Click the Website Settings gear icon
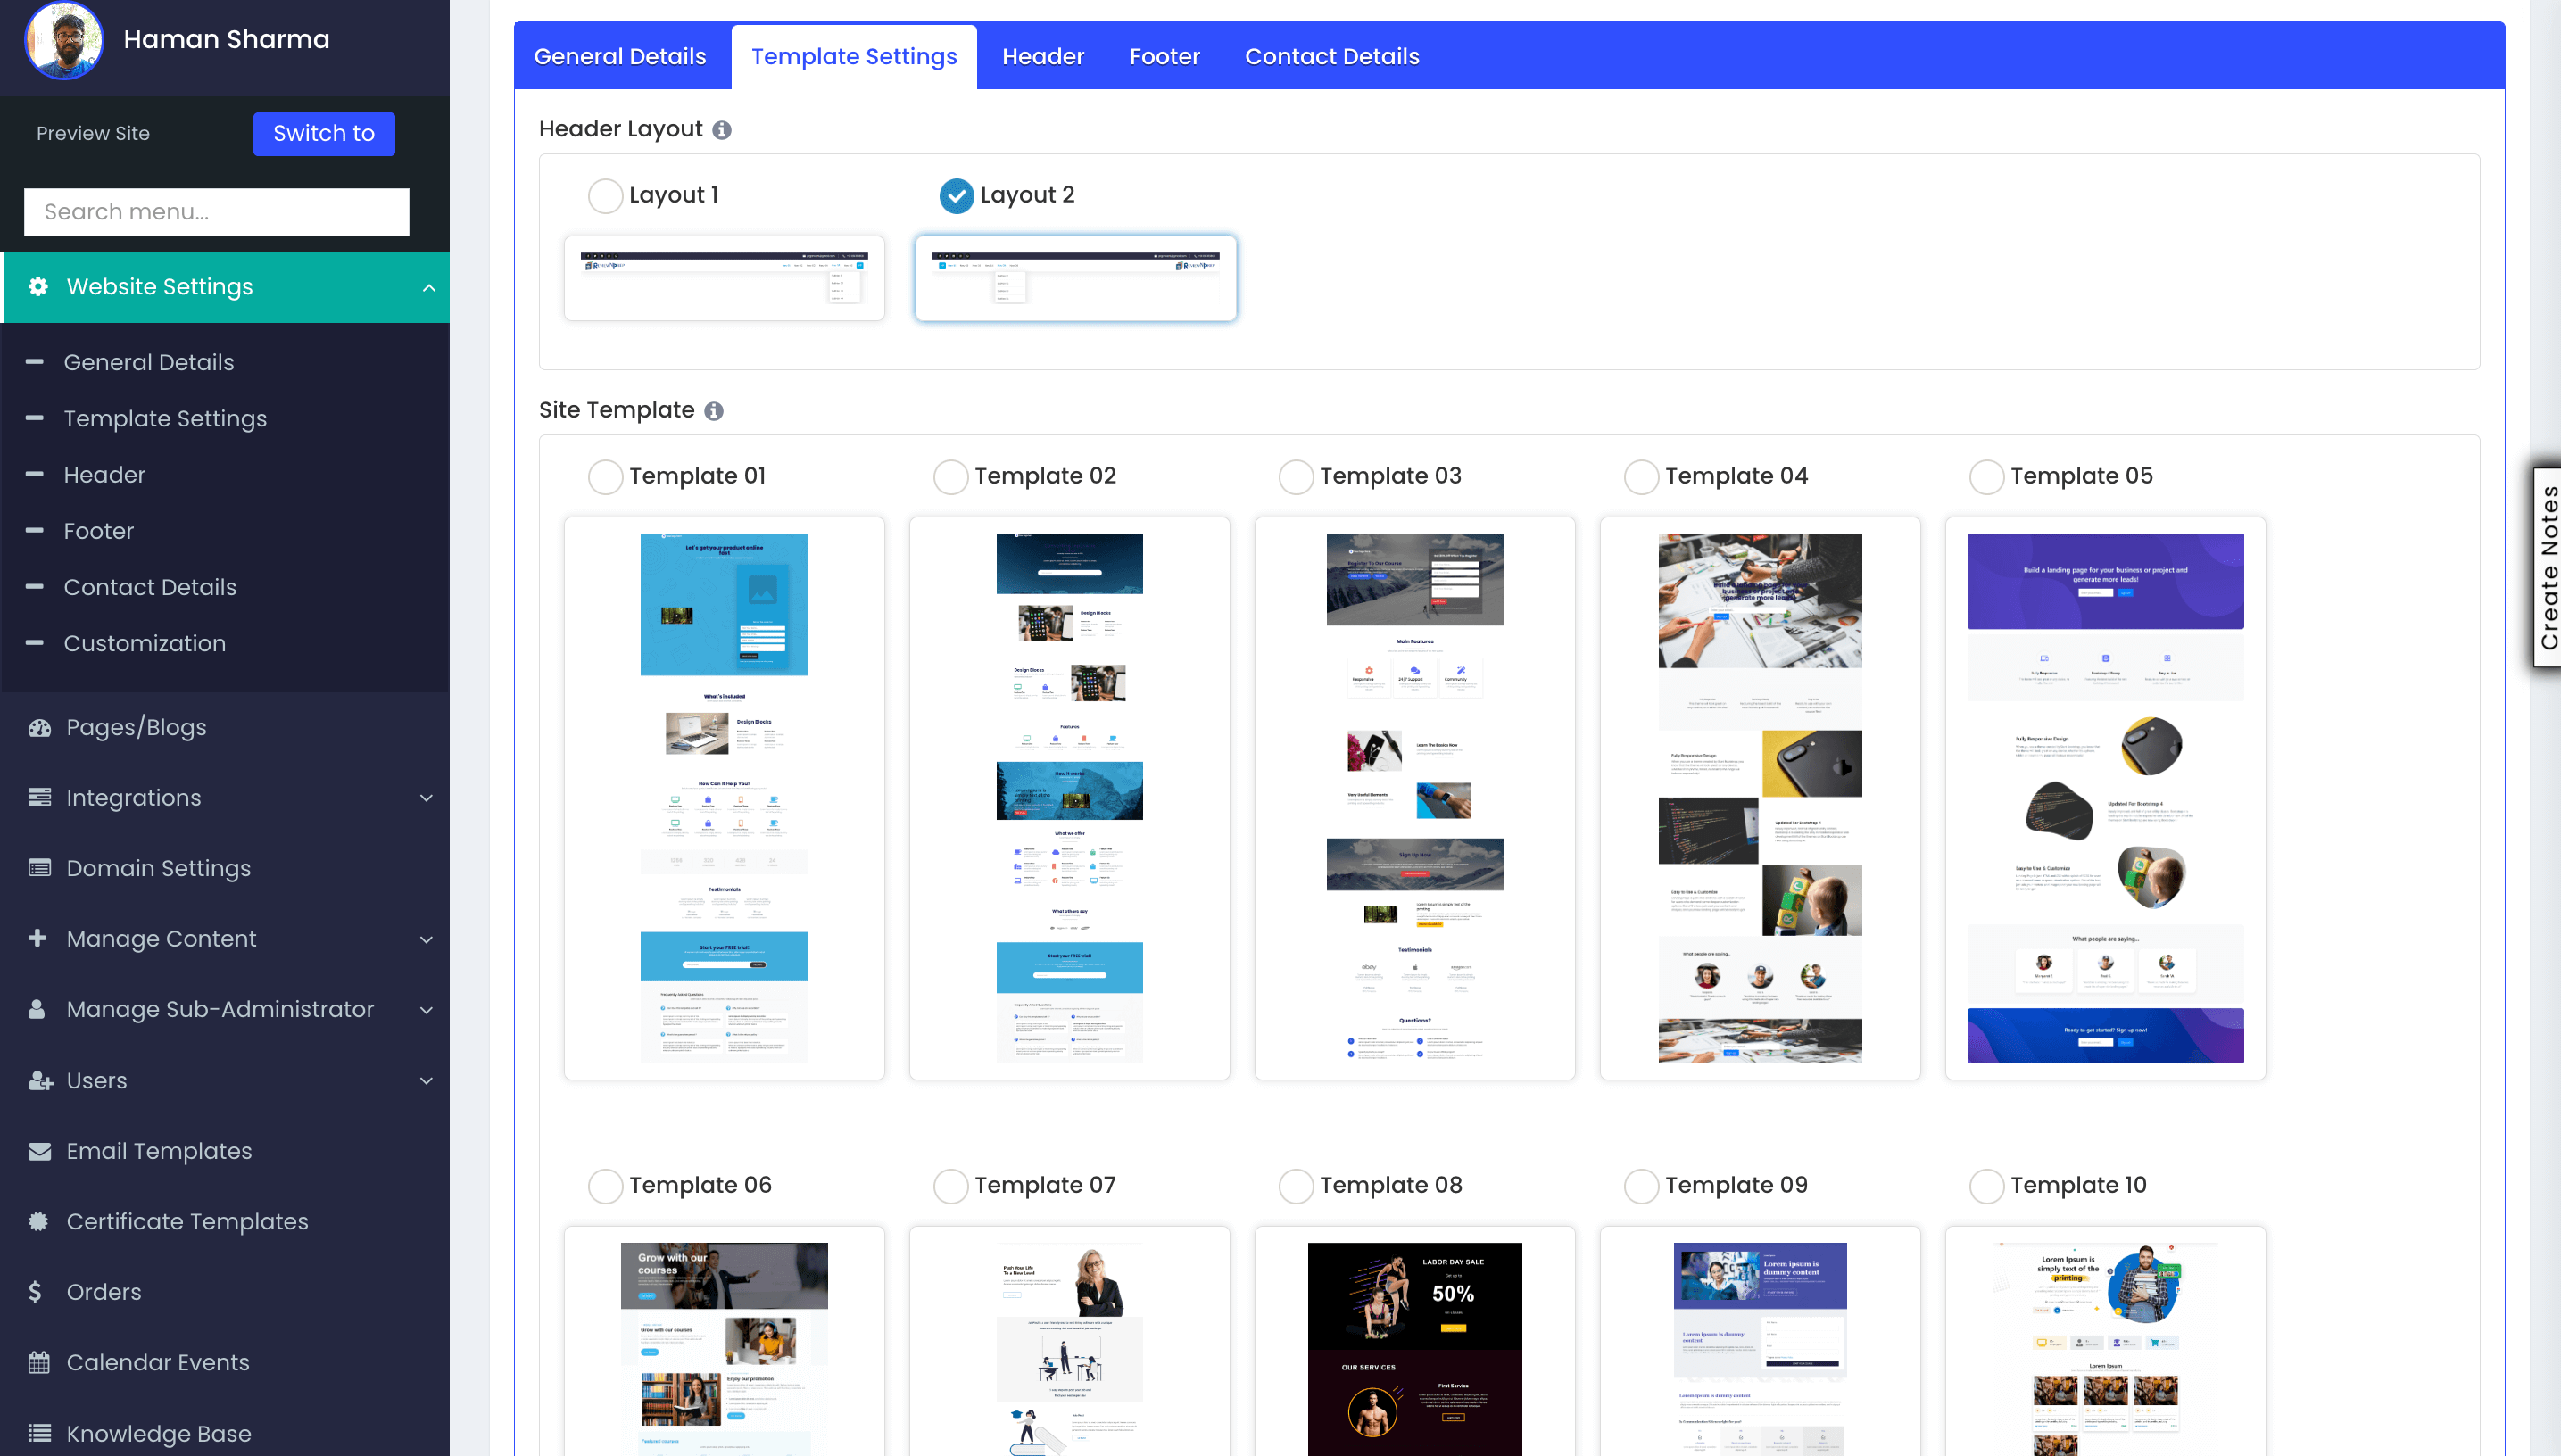 (x=38, y=287)
